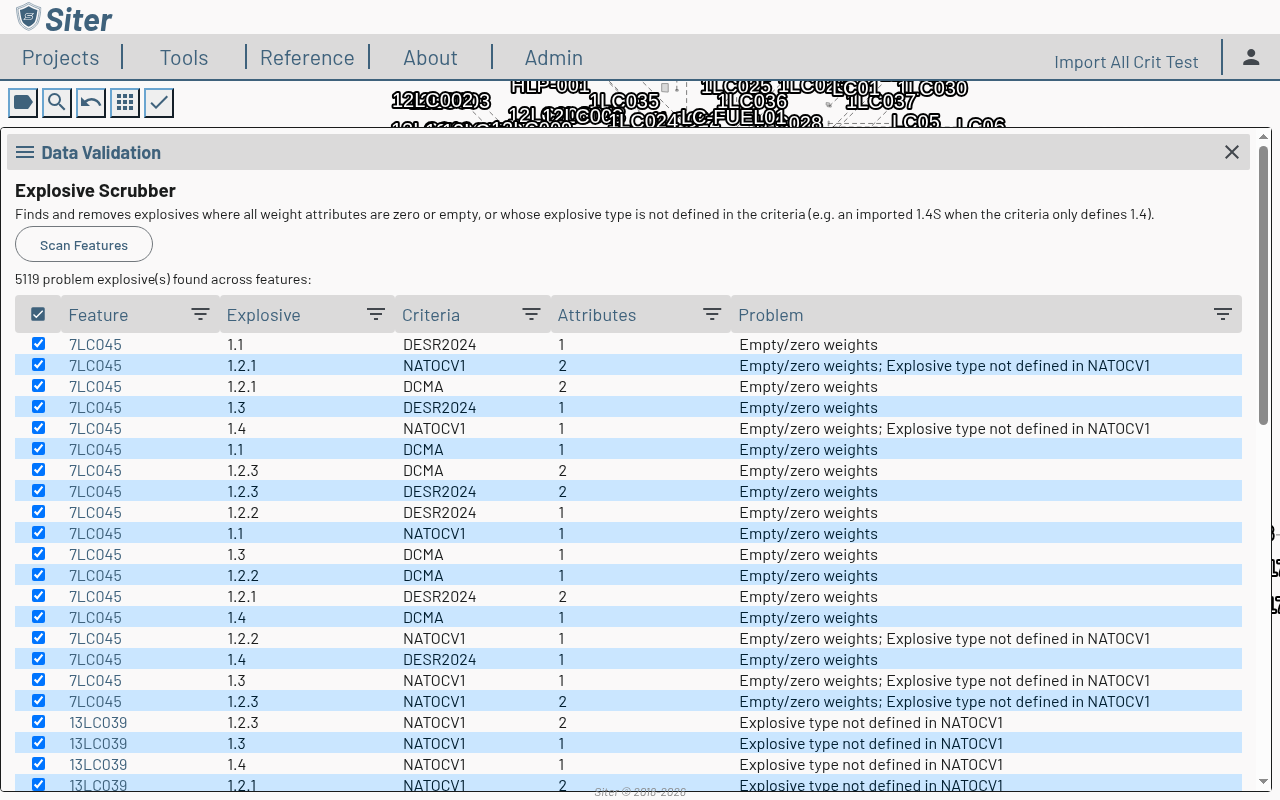
Task: Close the Data Validation panel
Action: click(1232, 152)
